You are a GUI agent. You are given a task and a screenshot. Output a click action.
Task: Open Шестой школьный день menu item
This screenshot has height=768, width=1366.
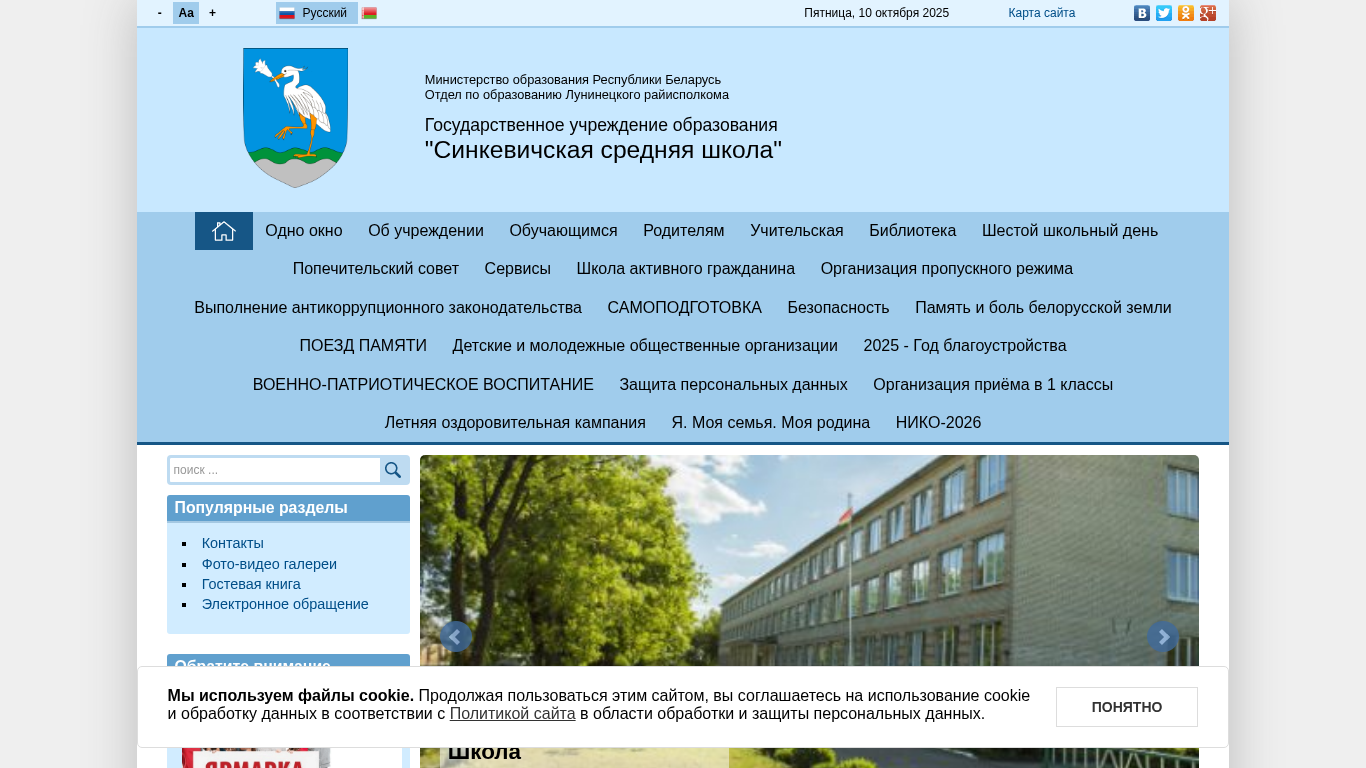coord(1070,231)
